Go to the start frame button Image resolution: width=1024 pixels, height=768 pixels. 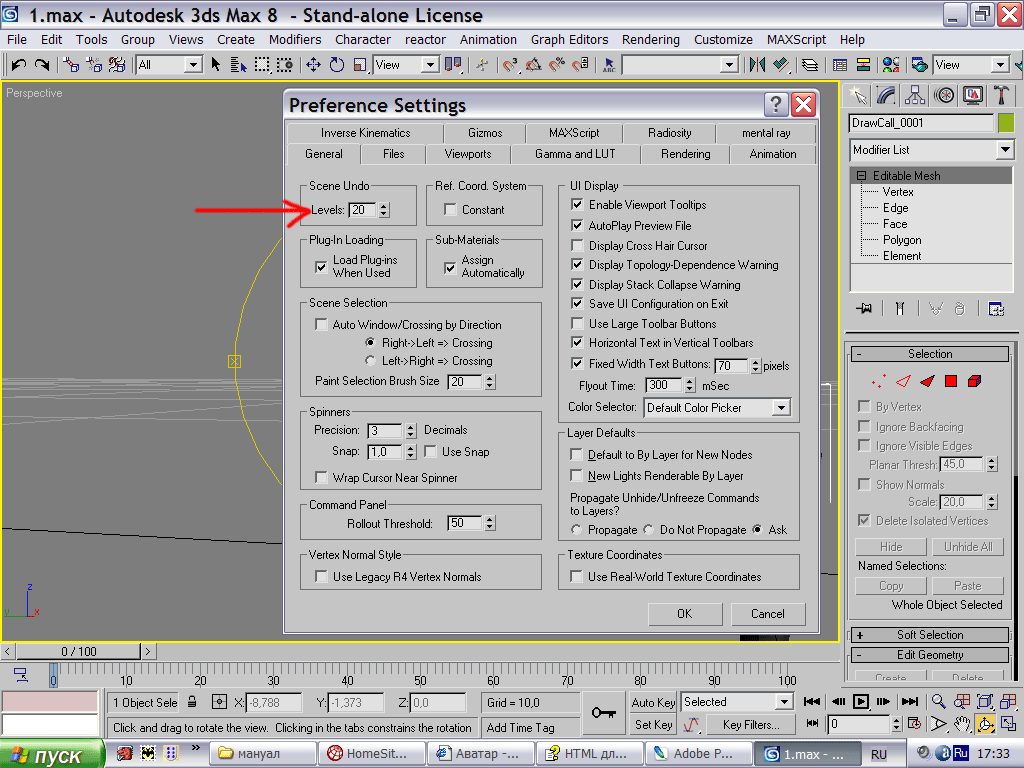pyautogui.click(x=812, y=701)
